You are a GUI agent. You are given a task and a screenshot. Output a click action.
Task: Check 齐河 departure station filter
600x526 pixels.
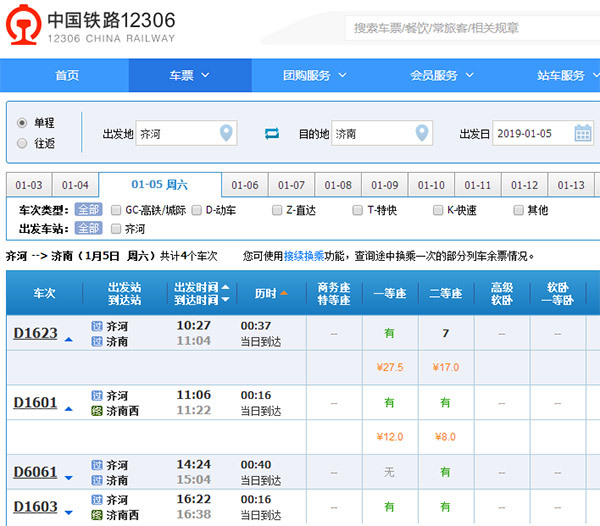tap(116, 229)
